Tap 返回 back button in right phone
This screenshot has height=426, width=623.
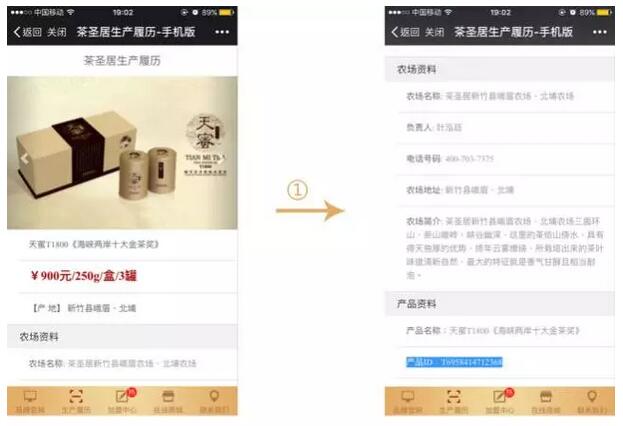tap(405, 32)
